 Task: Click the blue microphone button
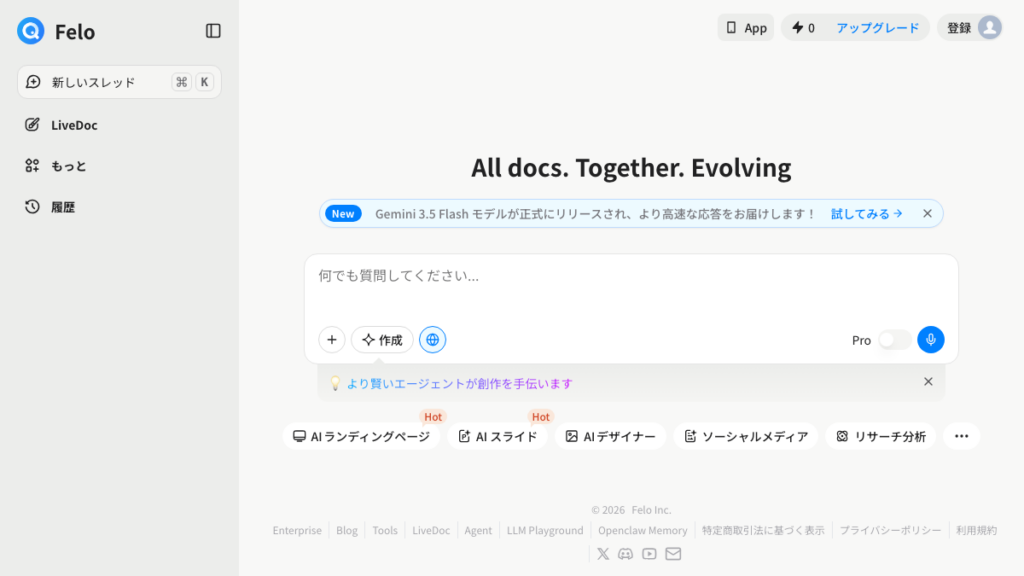coord(931,340)
